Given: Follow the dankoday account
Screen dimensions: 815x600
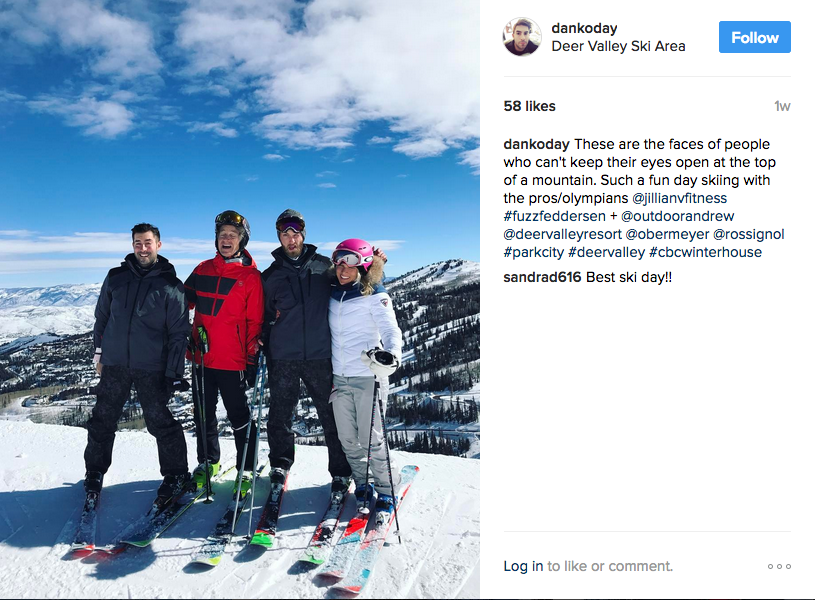Looking at the screenshot, I should 755,37.
